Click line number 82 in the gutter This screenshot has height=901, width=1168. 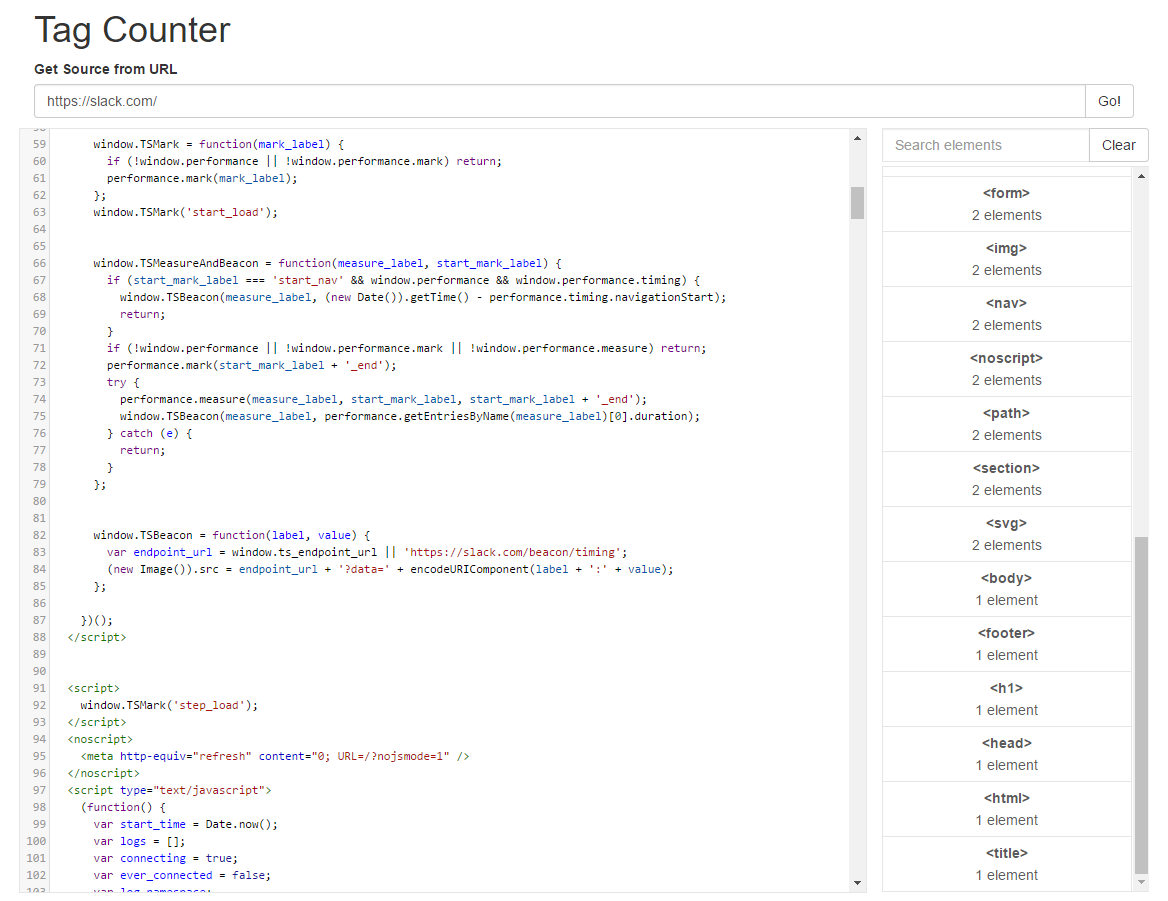tap(39, 535)
